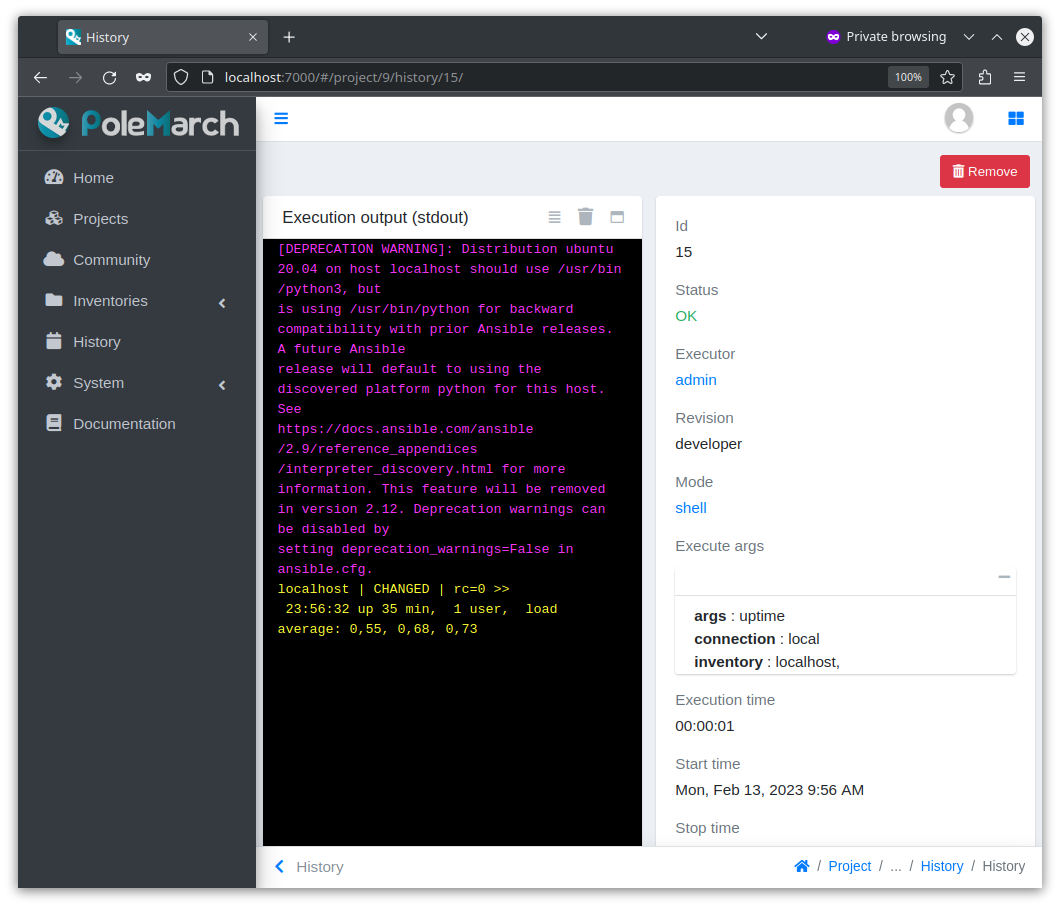This screenshot has height=908, width=1060.
Task: Bookmark this page with star icon
Action: (x=947, y=77)
